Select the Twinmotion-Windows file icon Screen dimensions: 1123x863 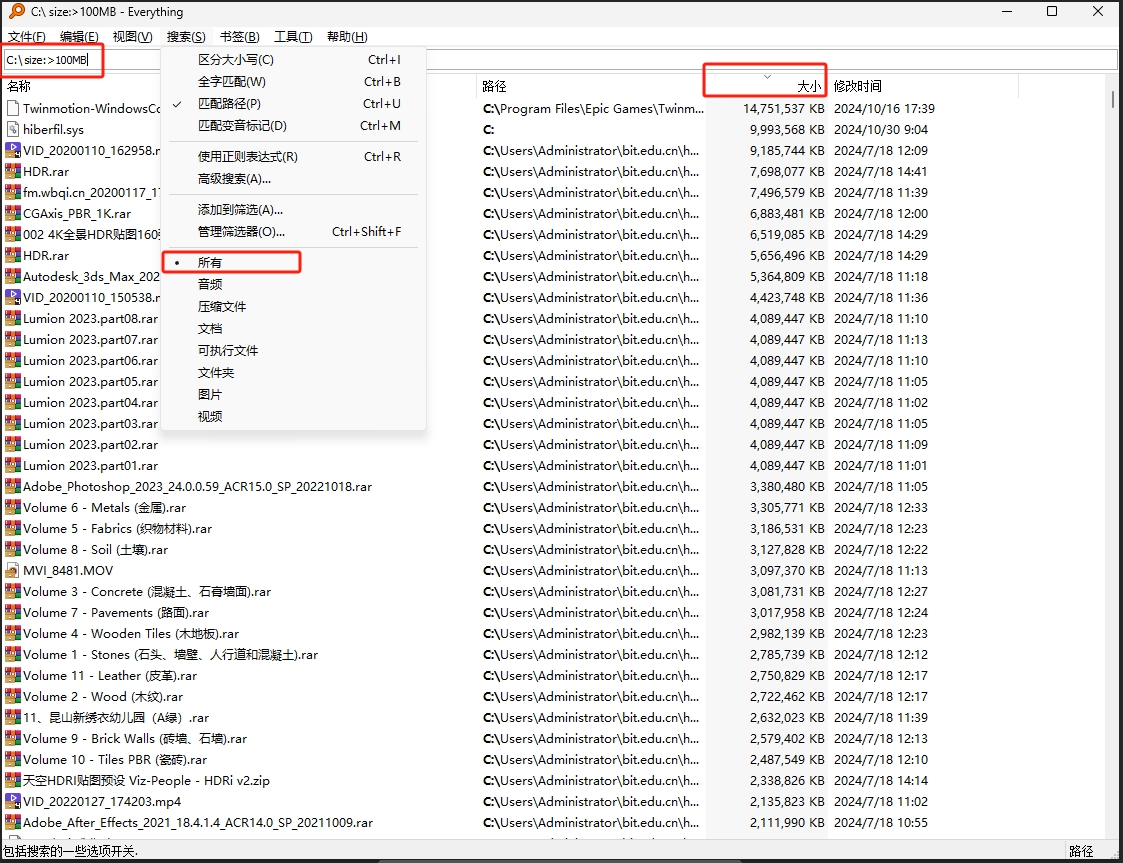(12, 108)
